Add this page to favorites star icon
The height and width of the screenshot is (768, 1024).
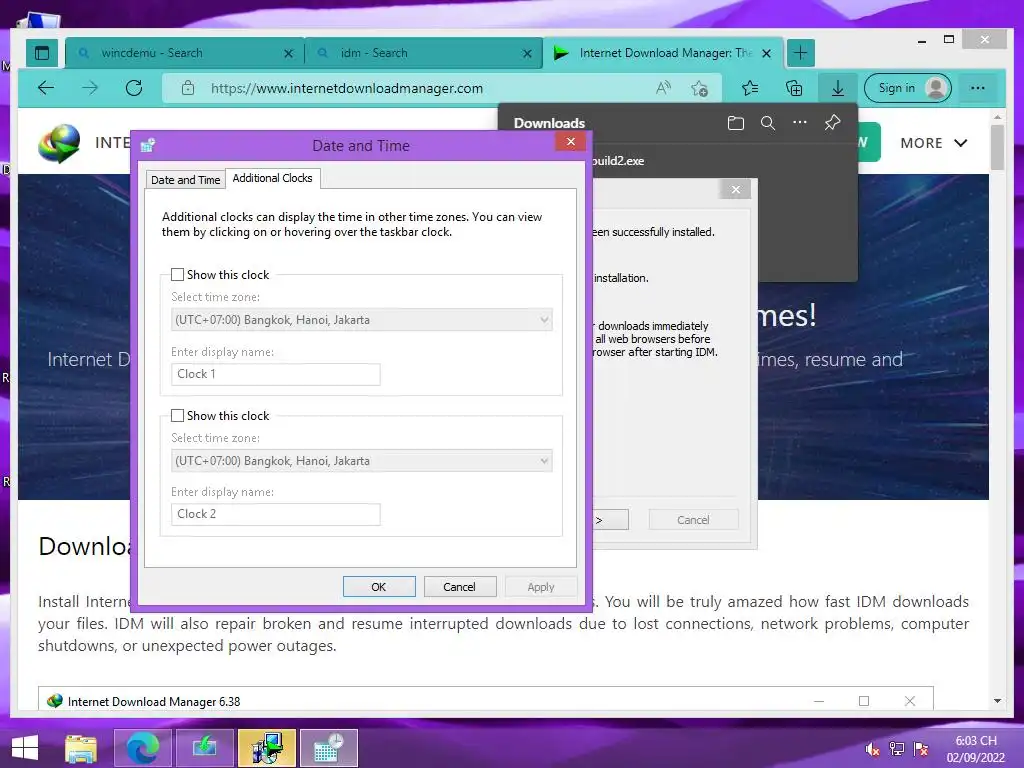point(699,88)
